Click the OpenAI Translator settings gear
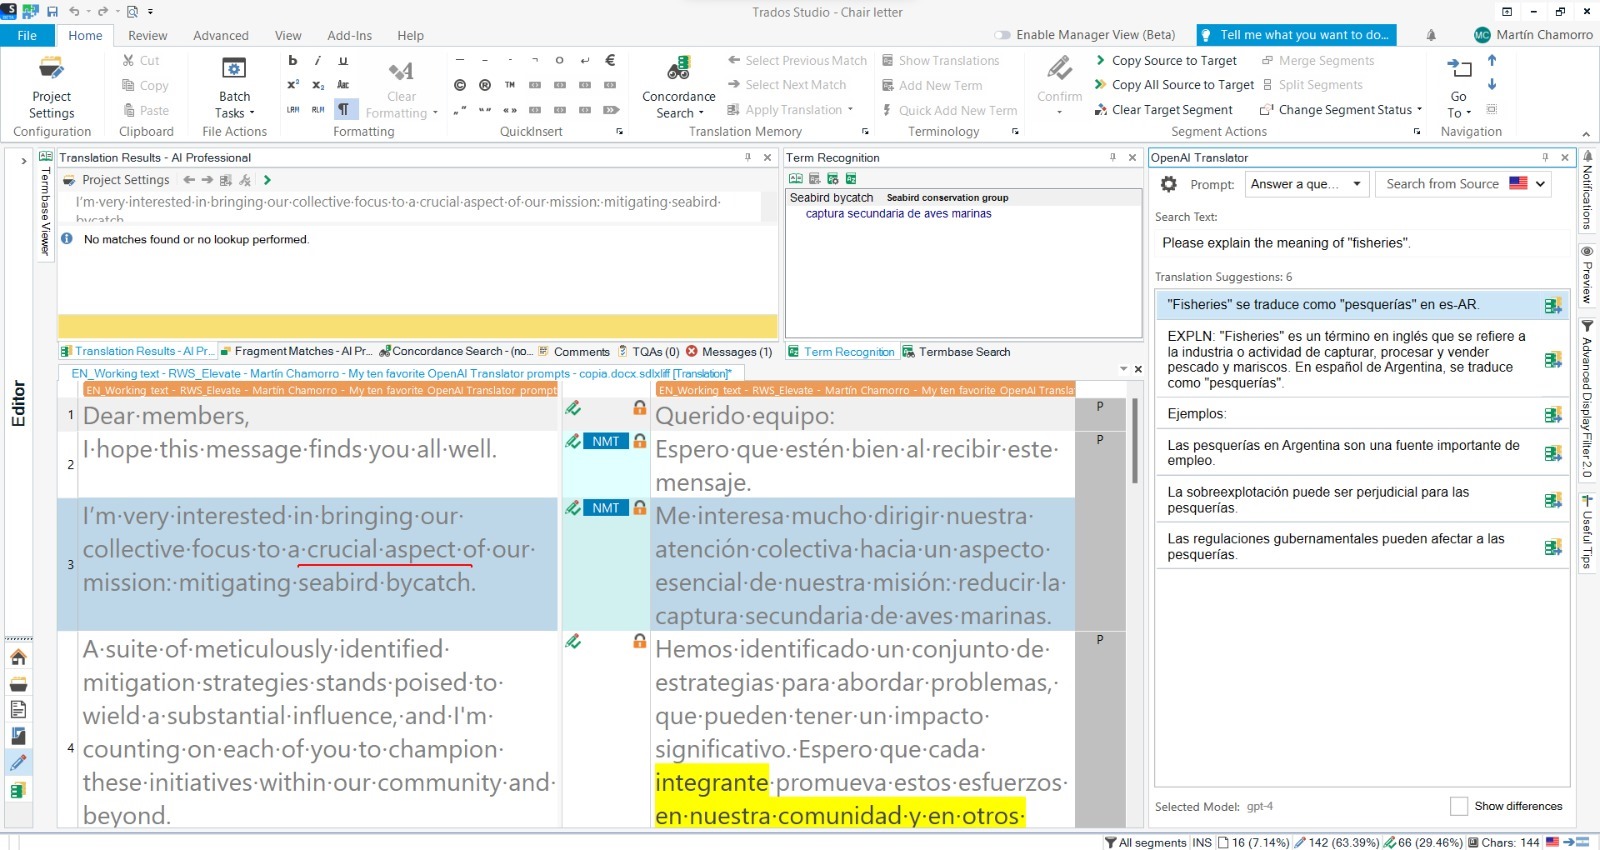Viewport: 1600px width, 850px height. [x=1168, y=184]
